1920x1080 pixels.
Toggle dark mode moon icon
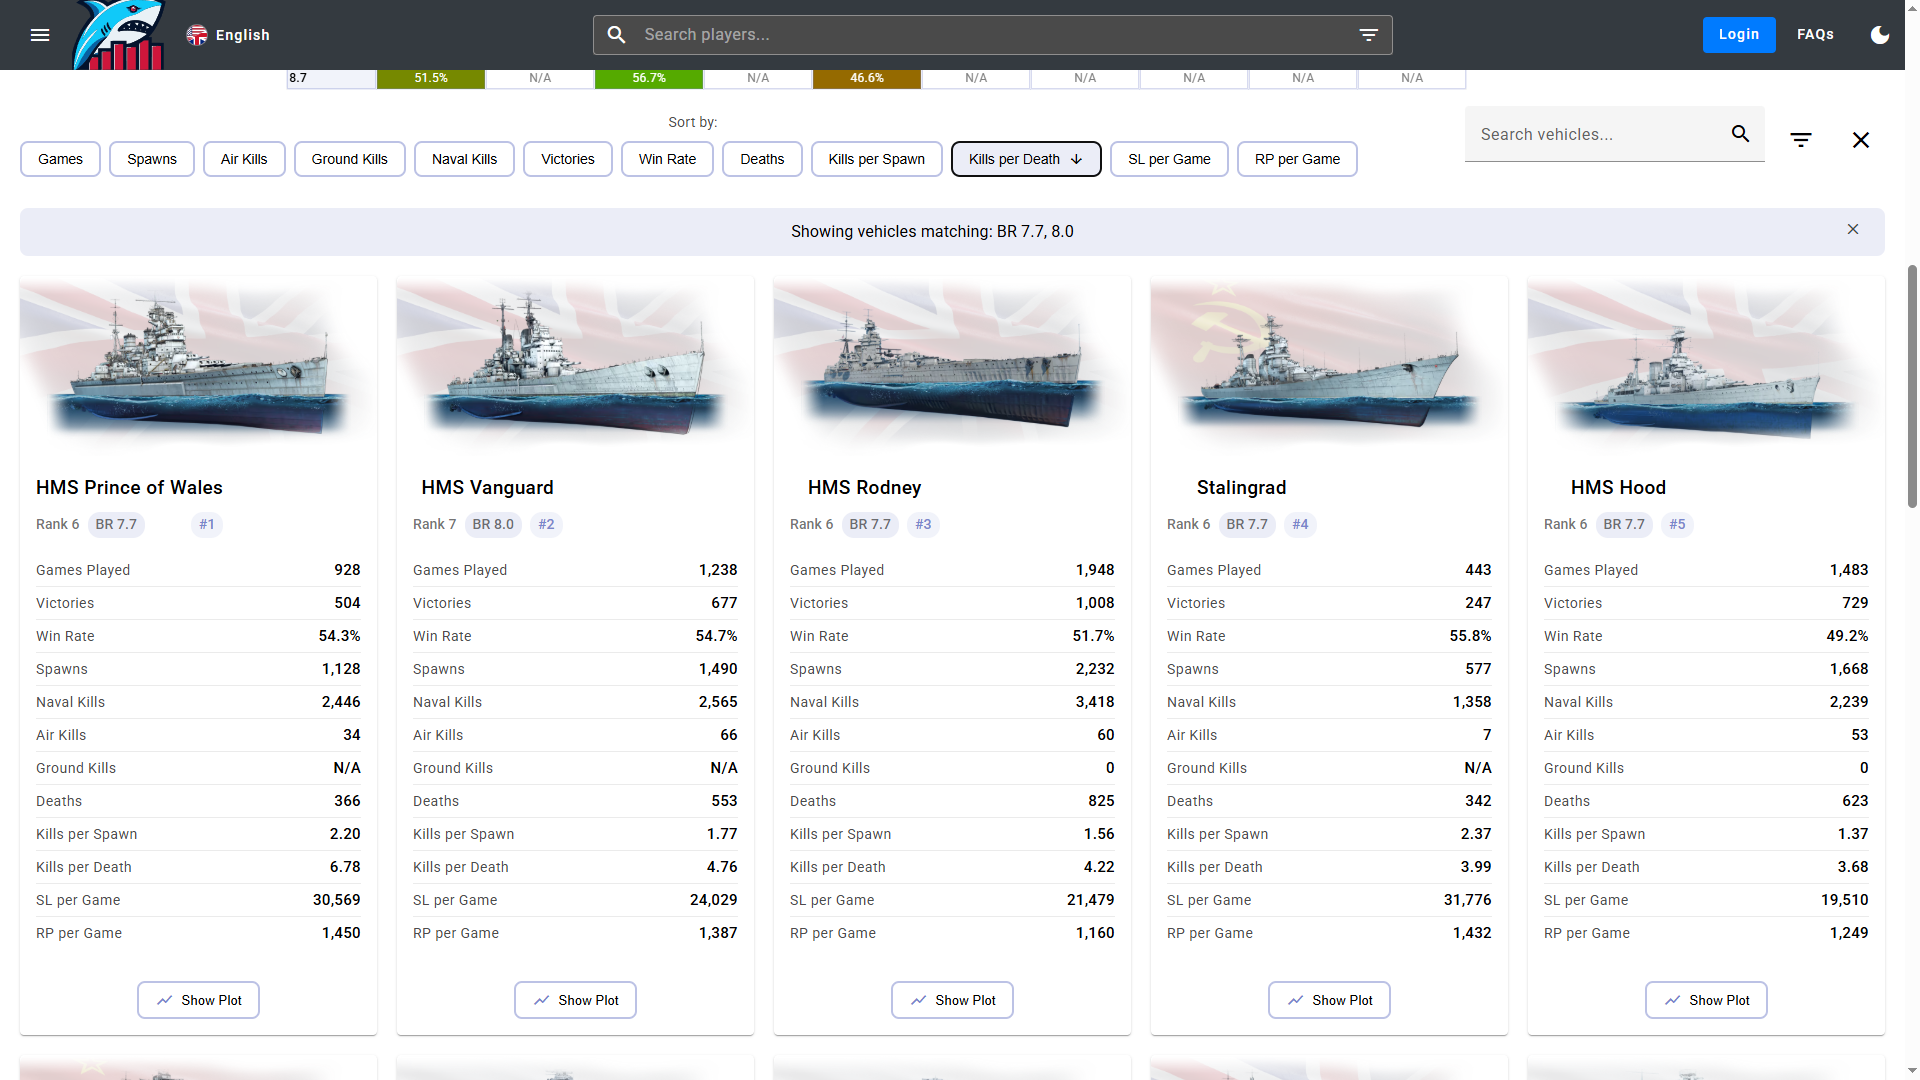pyautogui.click(x=1880, y=35)
